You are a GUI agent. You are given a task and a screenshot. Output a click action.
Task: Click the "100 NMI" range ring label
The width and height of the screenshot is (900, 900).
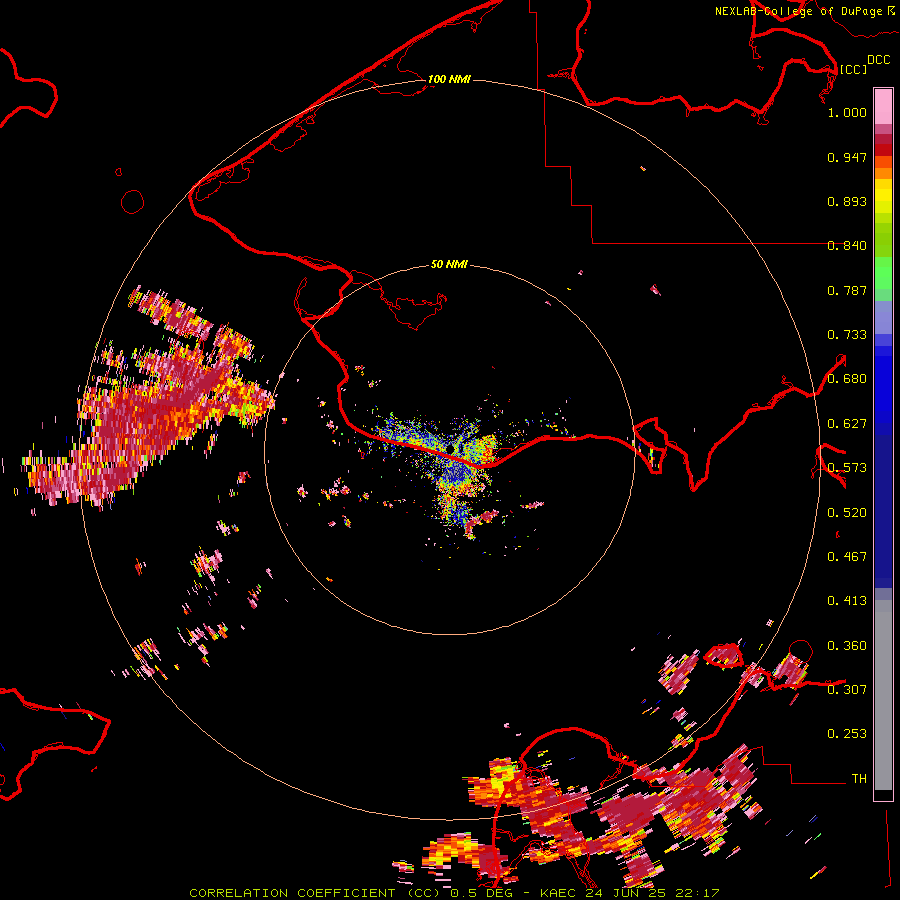pos(449,79)
